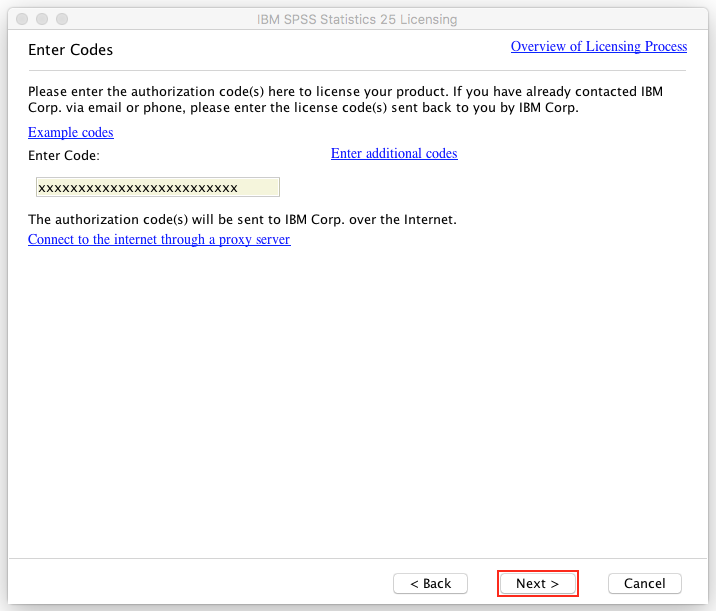Click the Enter Codes heading
Viewport: 716px width, 611px height.
[x=70, y=50]
